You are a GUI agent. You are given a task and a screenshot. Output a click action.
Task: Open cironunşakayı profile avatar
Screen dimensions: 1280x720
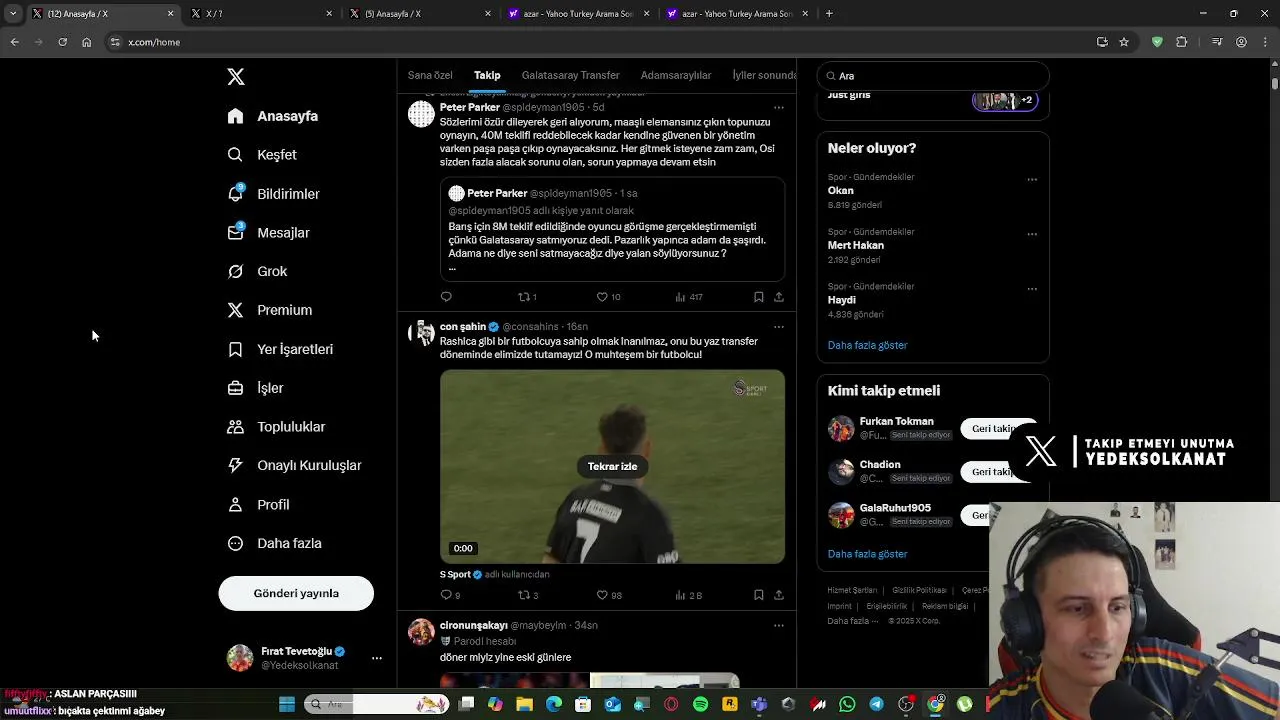[422, 632]
